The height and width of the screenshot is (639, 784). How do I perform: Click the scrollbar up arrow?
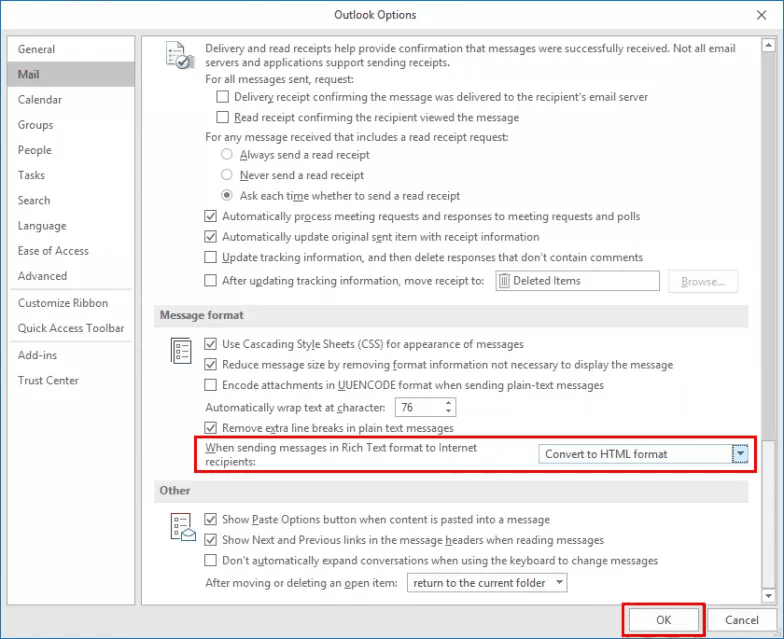coord(768,45)
